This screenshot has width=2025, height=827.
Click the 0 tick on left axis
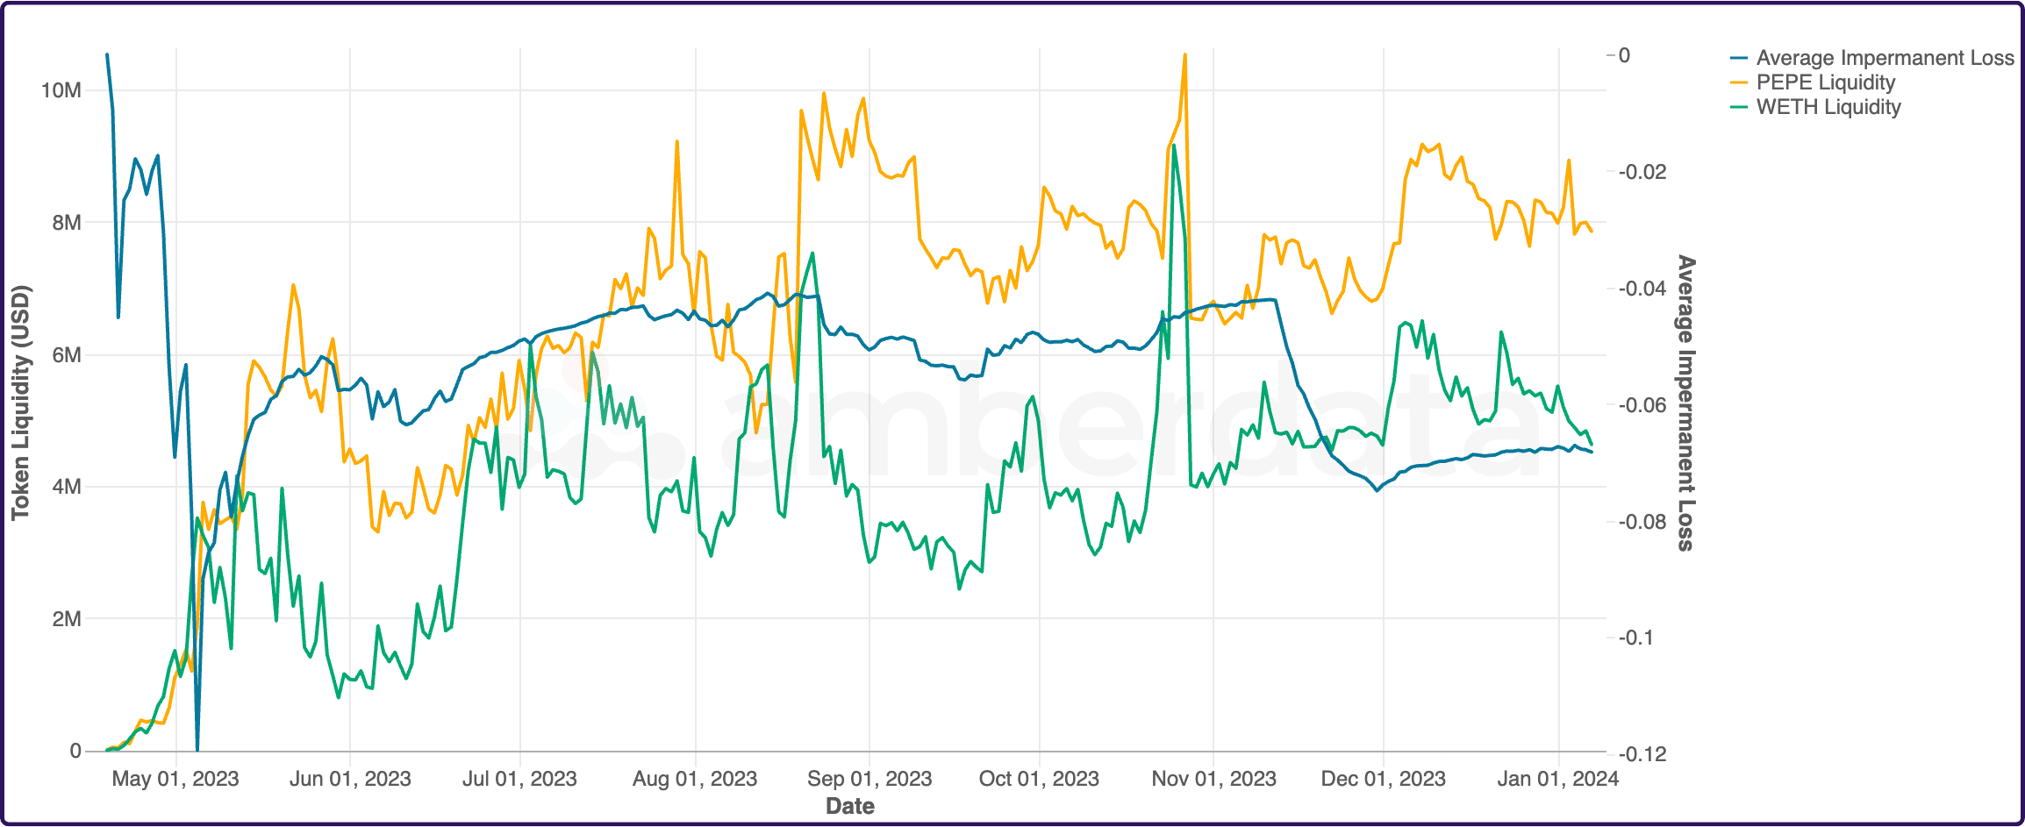(x=75, y=751)
